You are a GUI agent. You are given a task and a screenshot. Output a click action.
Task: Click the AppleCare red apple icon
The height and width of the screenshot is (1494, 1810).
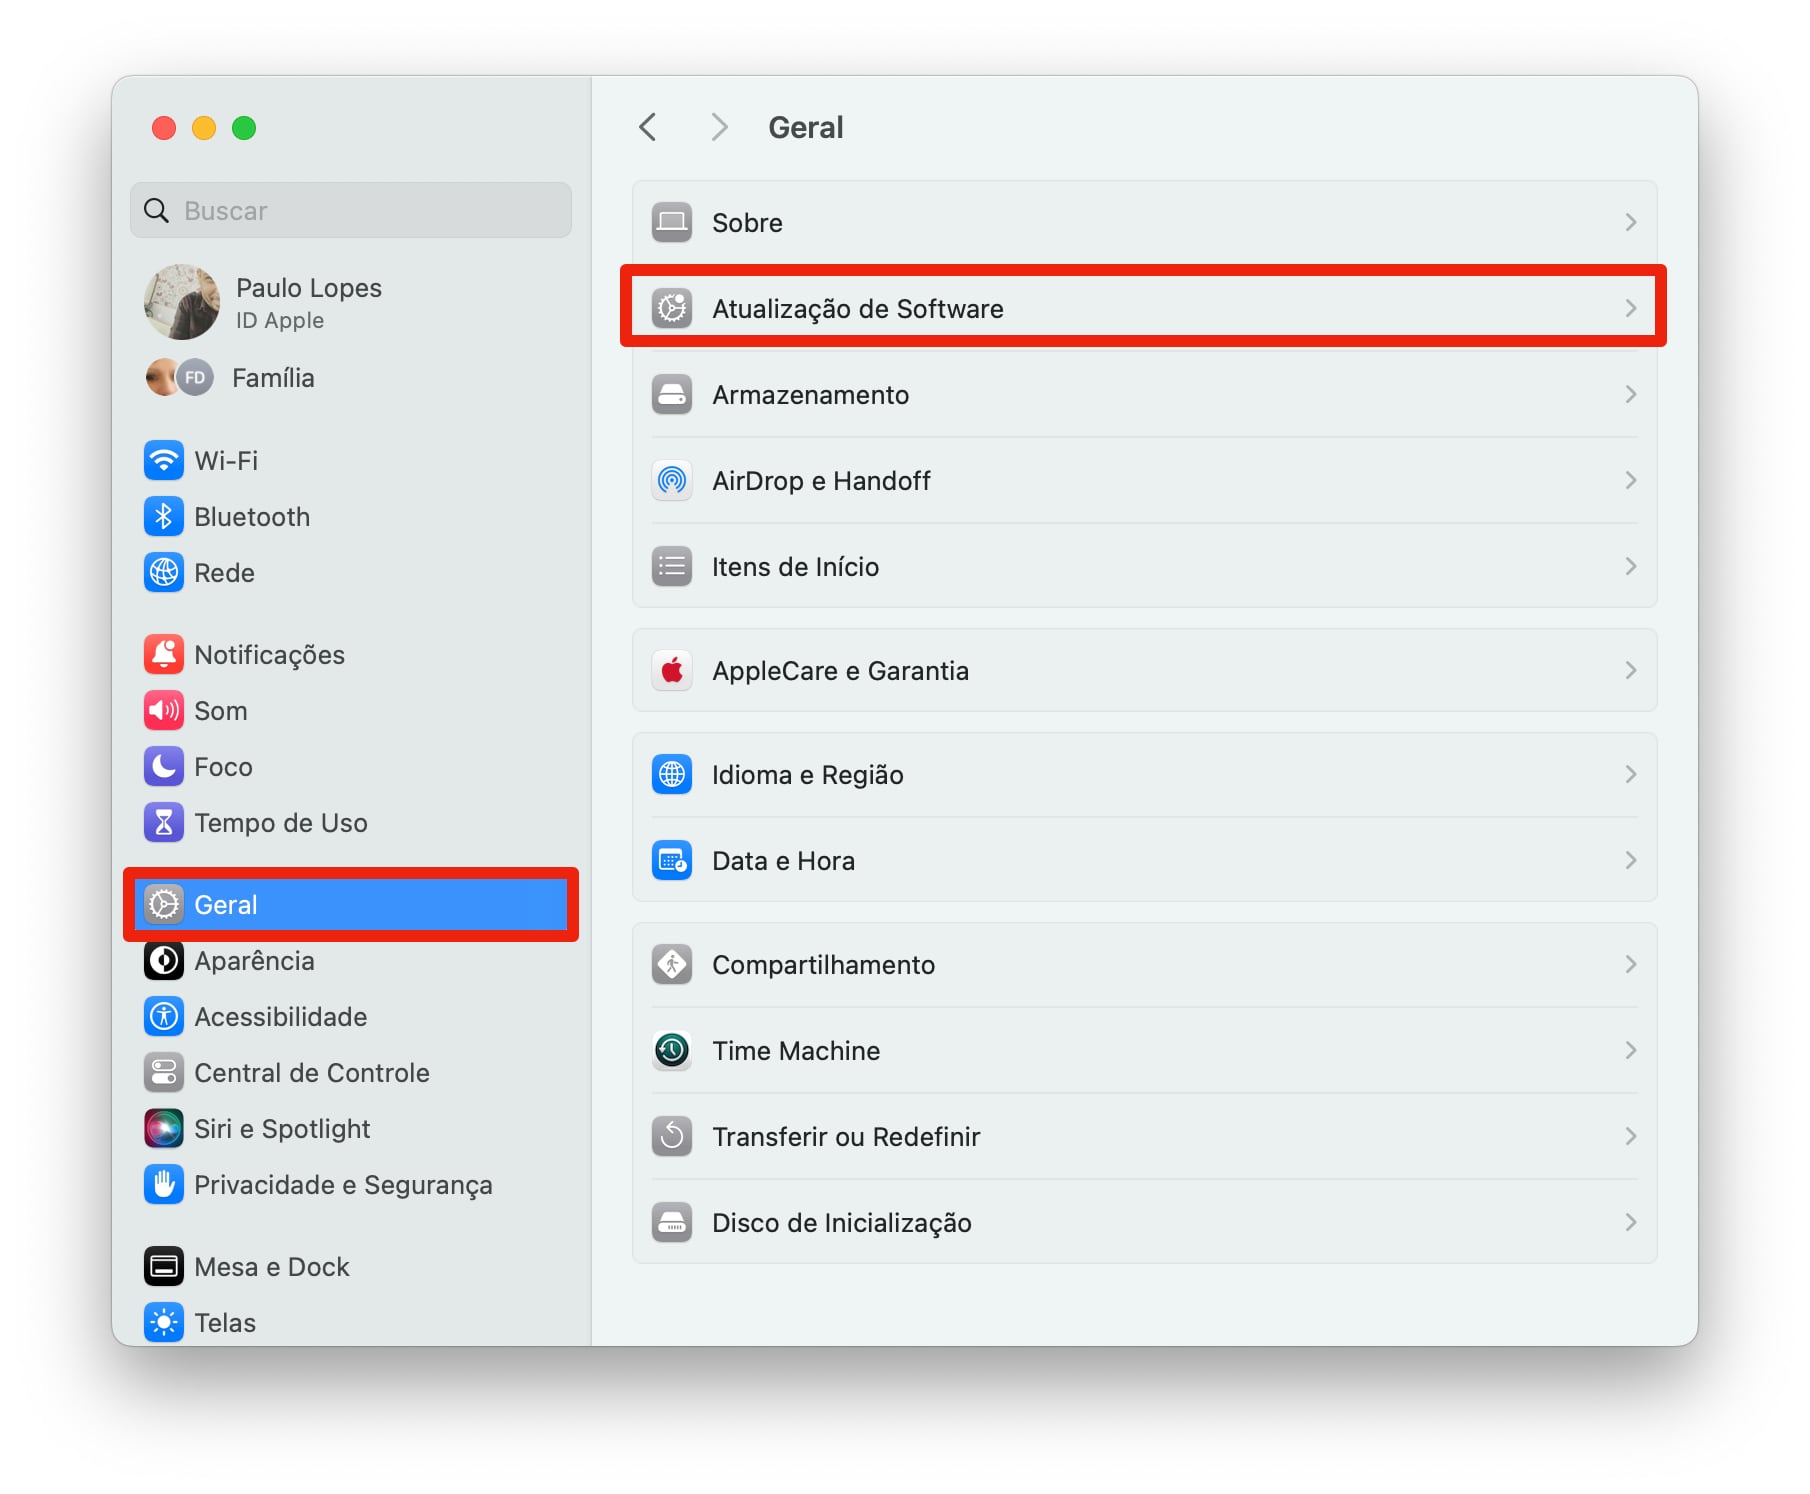tap(672, 671)
